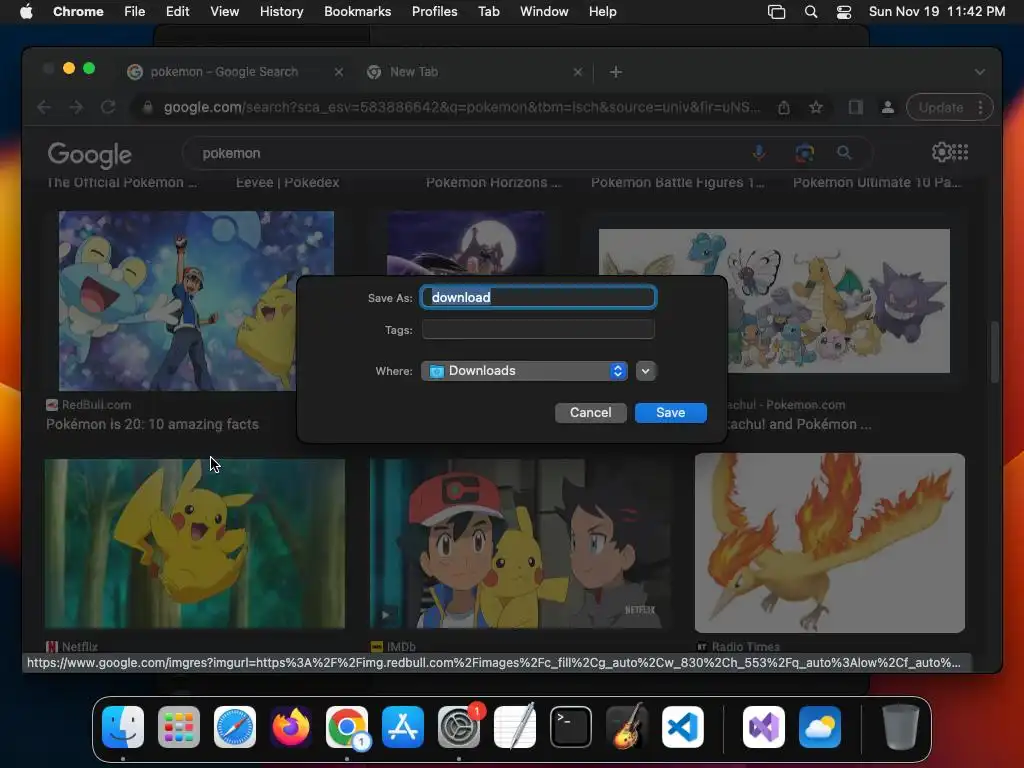Image resolution: width=1024 pixels, height=768 pixels.
Task: Focus the Tags input field
Action: click(x=538, y=330)
